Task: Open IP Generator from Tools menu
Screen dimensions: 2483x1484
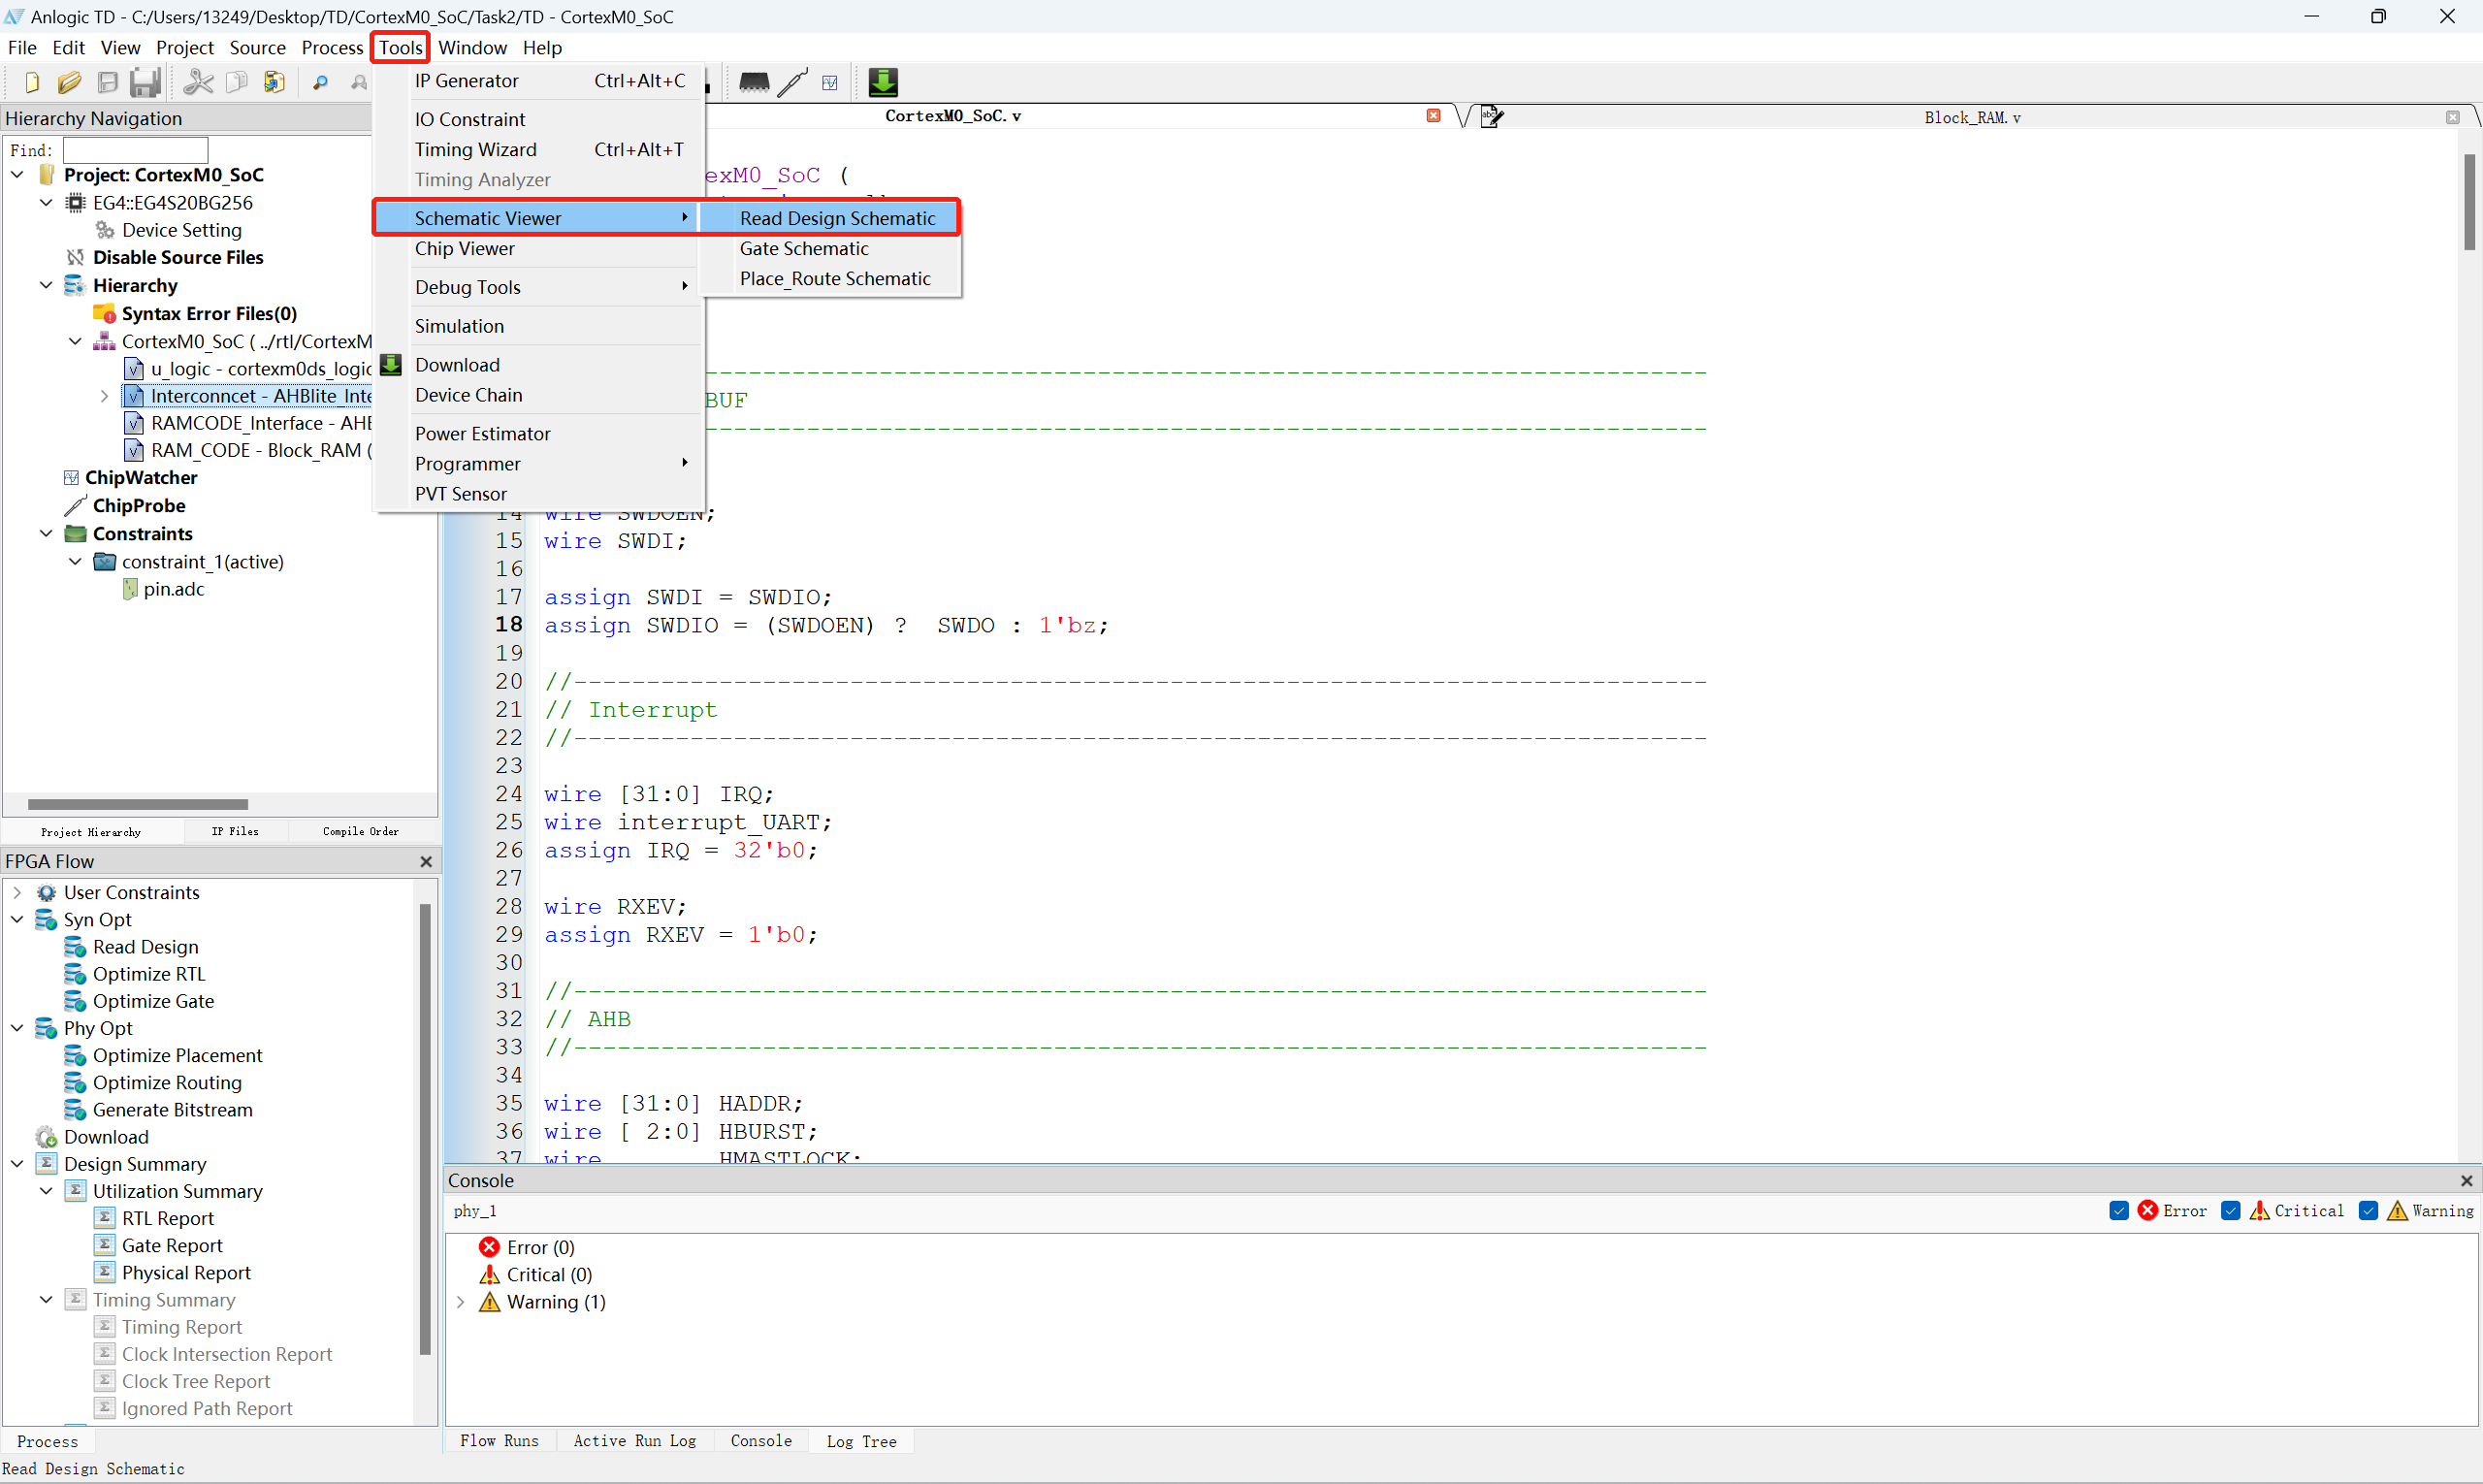Action: 540,81
